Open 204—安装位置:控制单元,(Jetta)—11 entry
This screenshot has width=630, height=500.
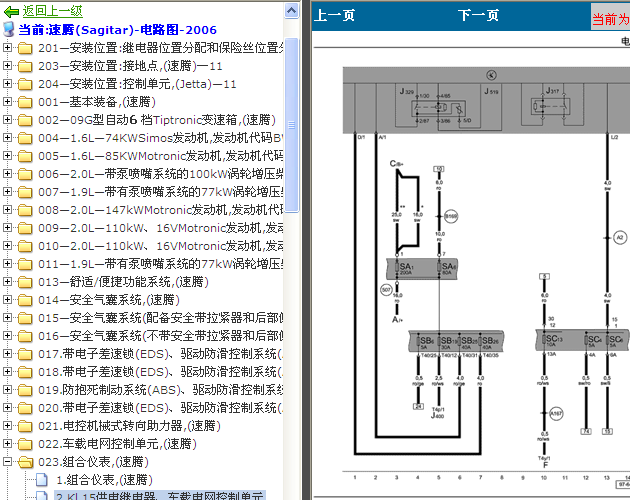click(137, 84)
